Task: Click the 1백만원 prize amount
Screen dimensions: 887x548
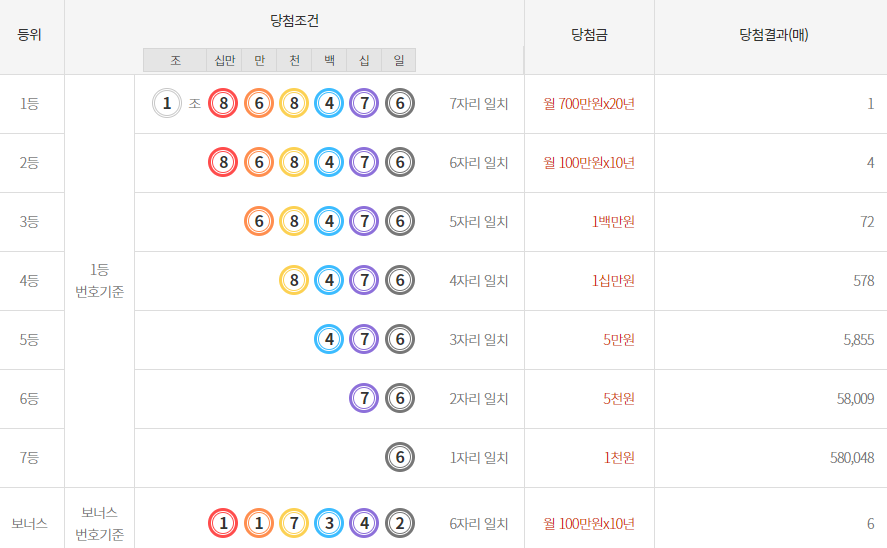Action: coord(613,222)
